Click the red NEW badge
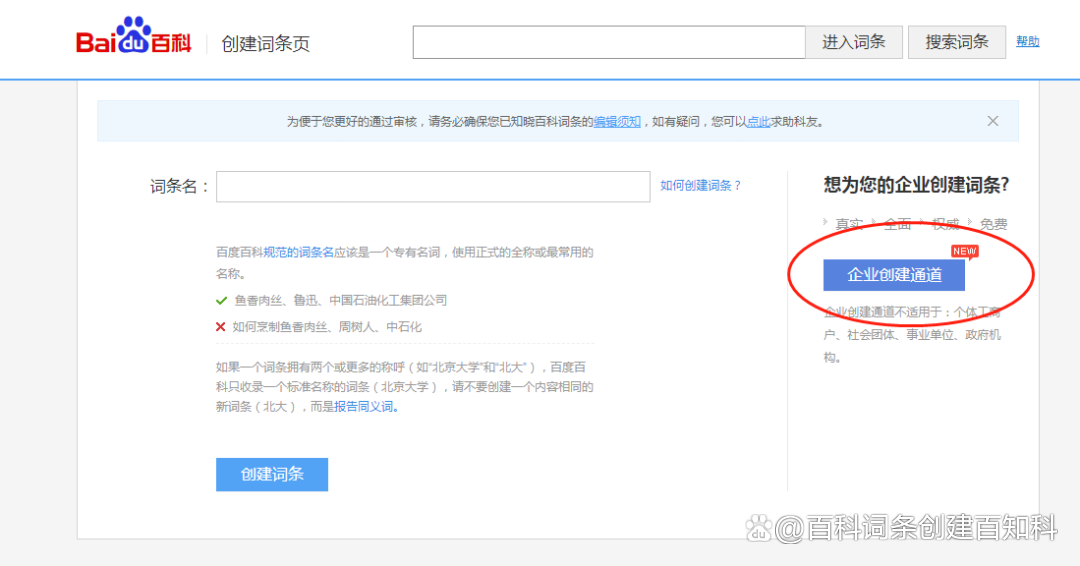The height and width of the screenshot is (566, 1080). tap(964, 252)
